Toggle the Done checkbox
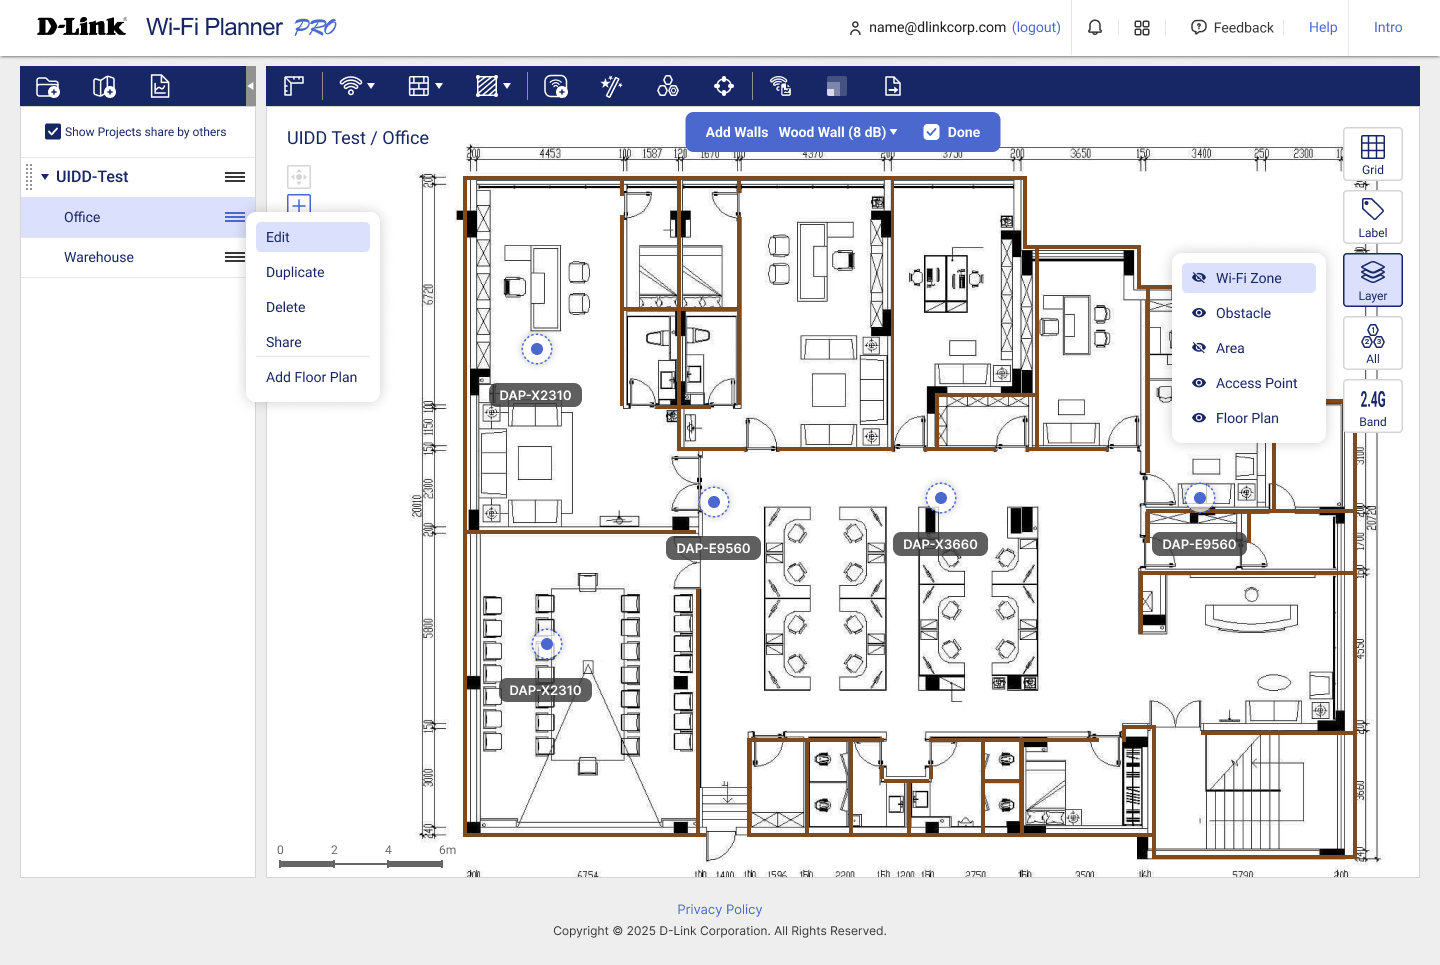The height and width of the screenshot is (965, 1440). [x=931, y=132]
